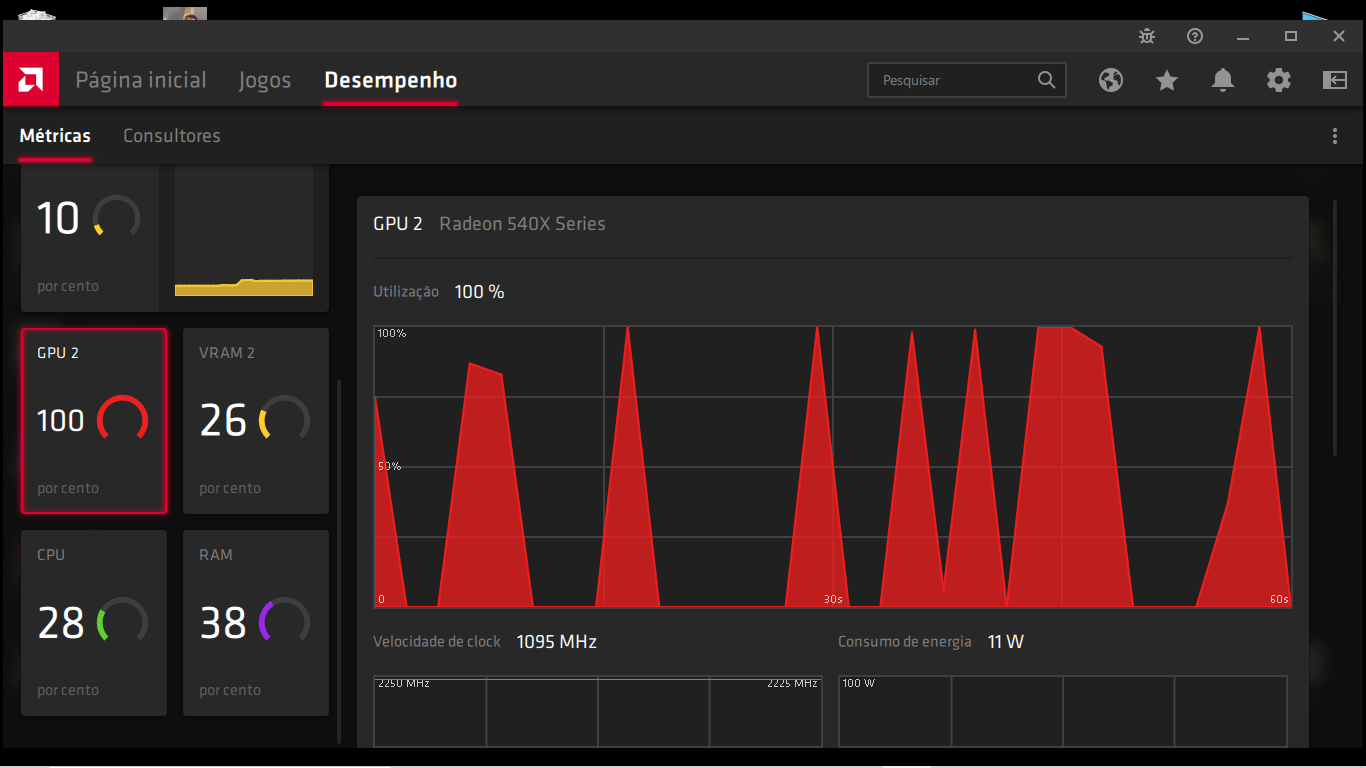Click the Radeon 540X Series label
Viewport: 1366px width, 768px height.
(522, 224)
